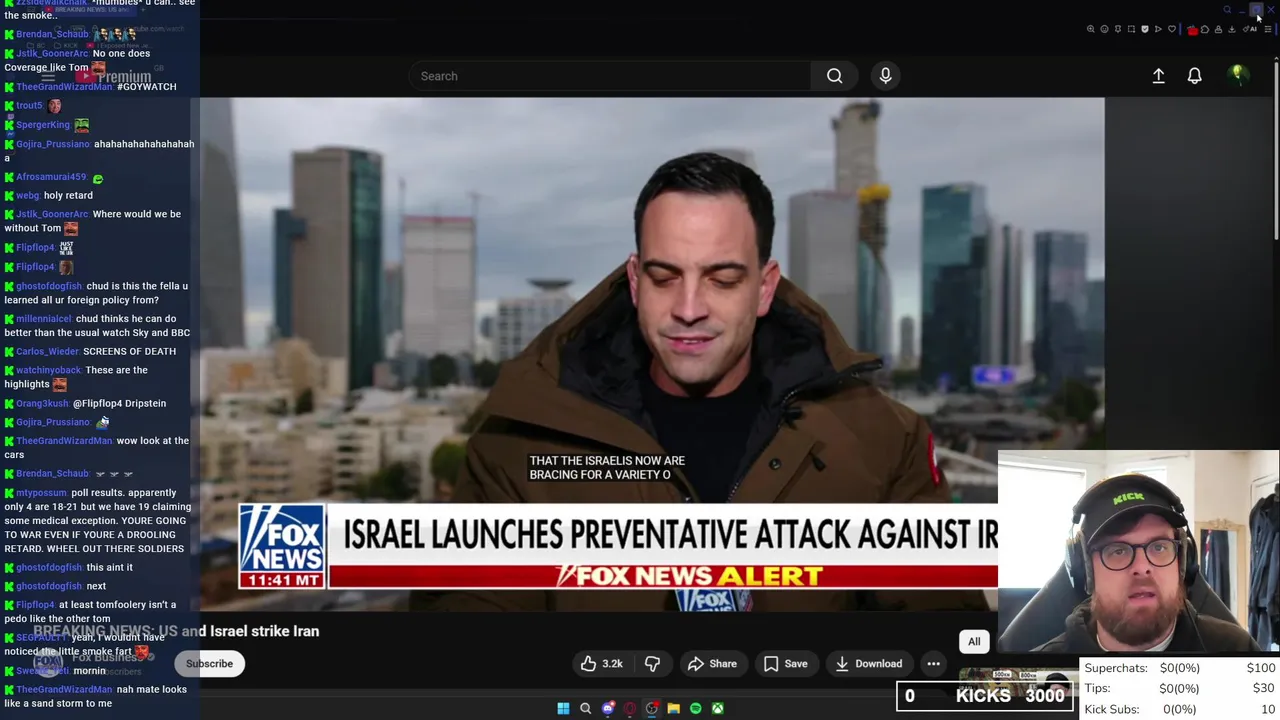Click the Kick Subs goal row
Viewport: 1280px width, 720px height.
coord(1180,709)
